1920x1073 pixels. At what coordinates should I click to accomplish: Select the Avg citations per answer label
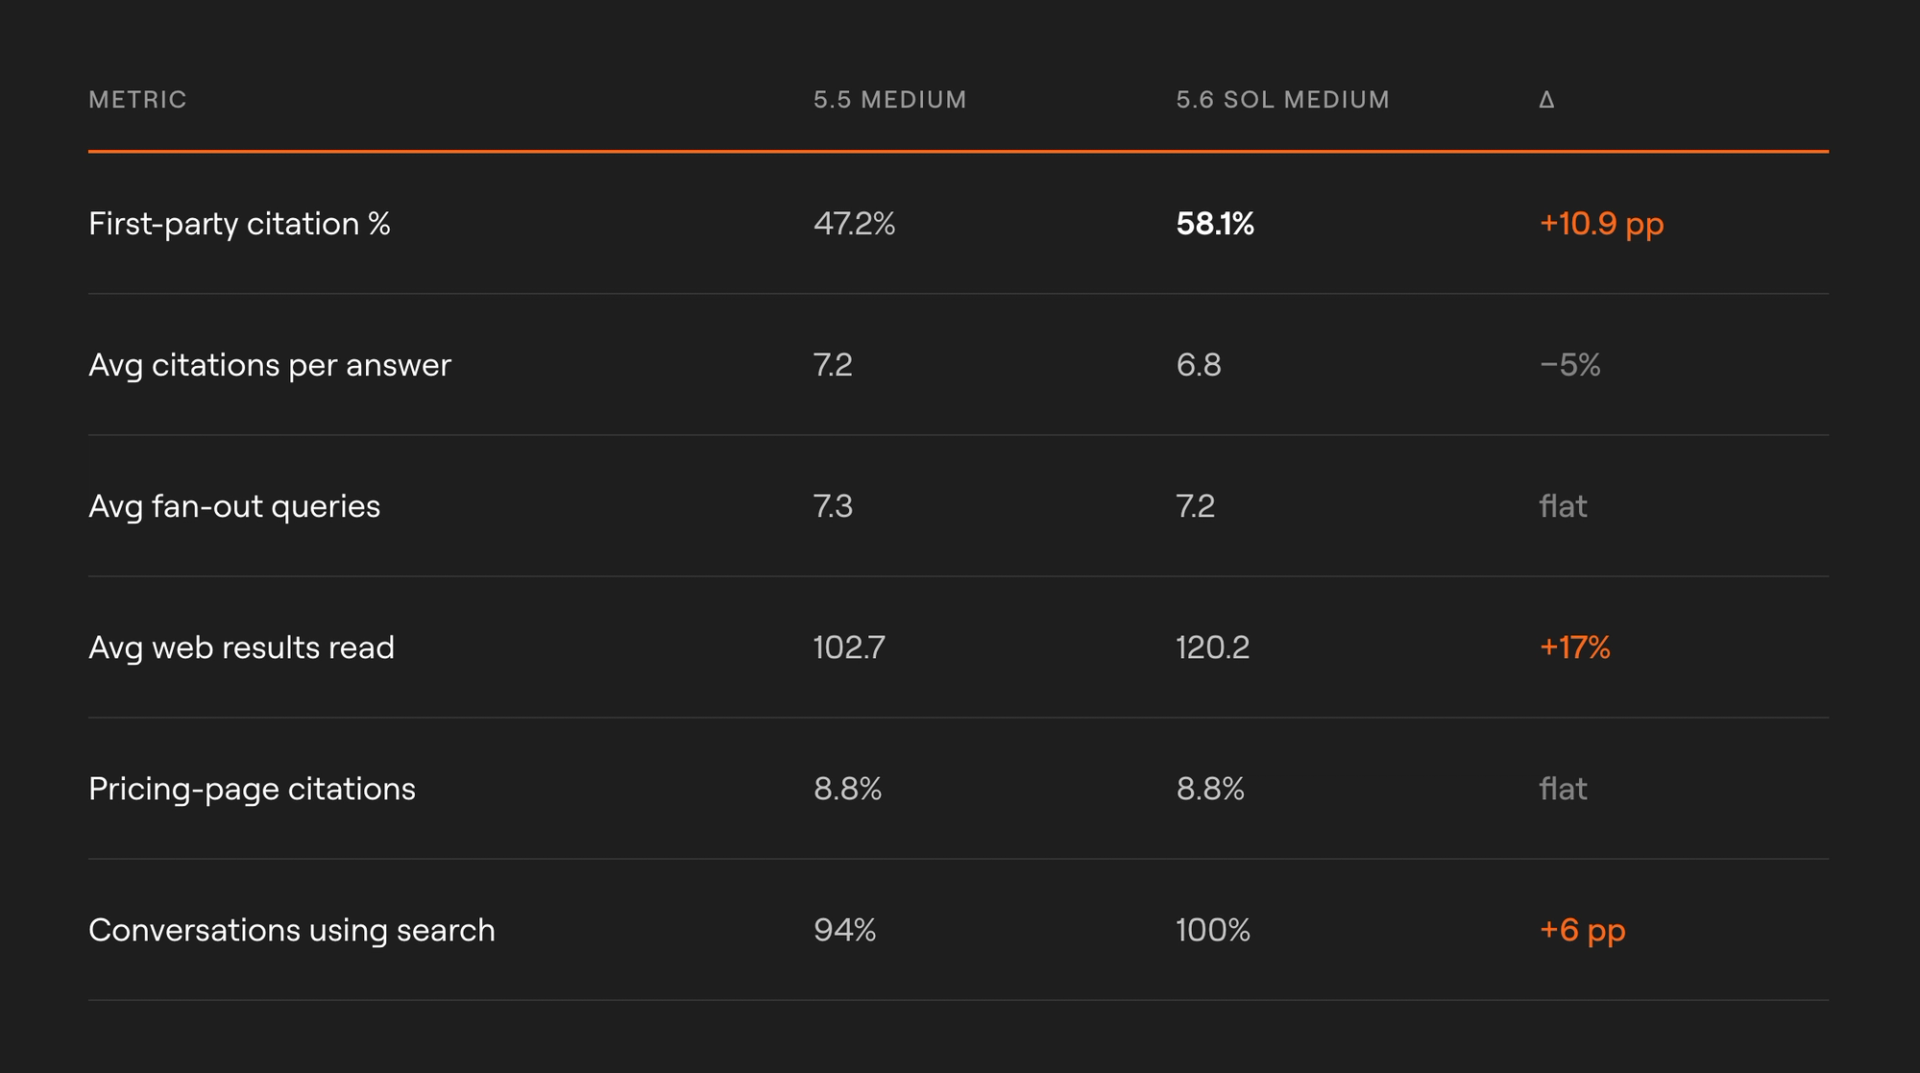[270, 365]
